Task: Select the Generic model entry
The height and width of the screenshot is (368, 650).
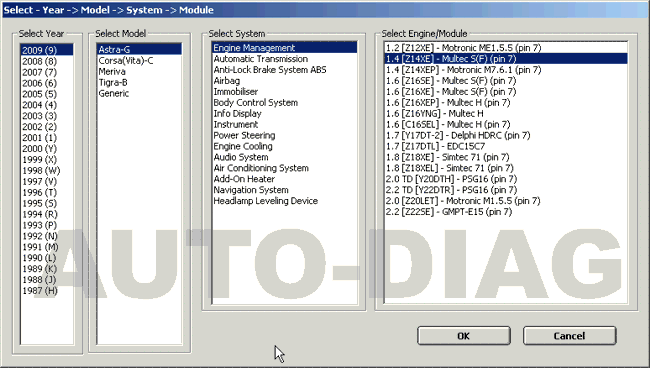Action: [x=139, y=93]
